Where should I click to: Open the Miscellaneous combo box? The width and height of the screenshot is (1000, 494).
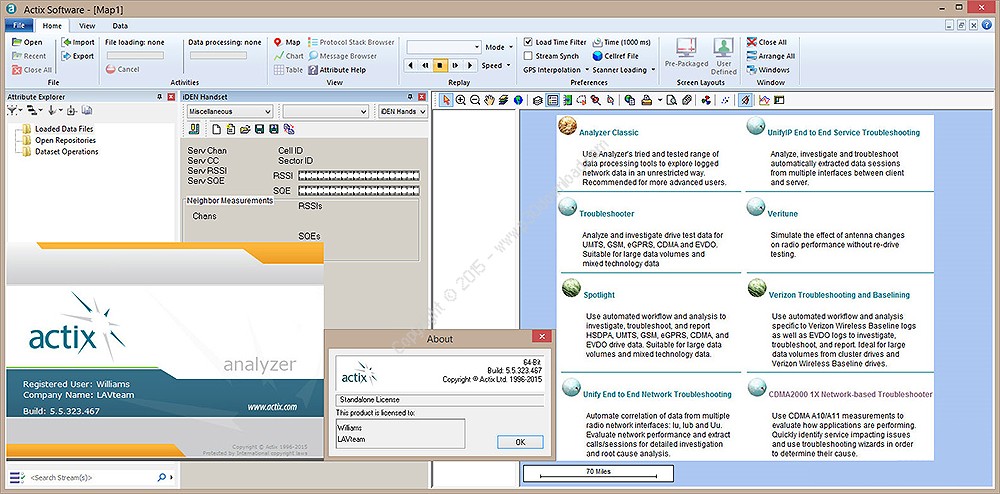pyautogui.click(x=230, y=112)
